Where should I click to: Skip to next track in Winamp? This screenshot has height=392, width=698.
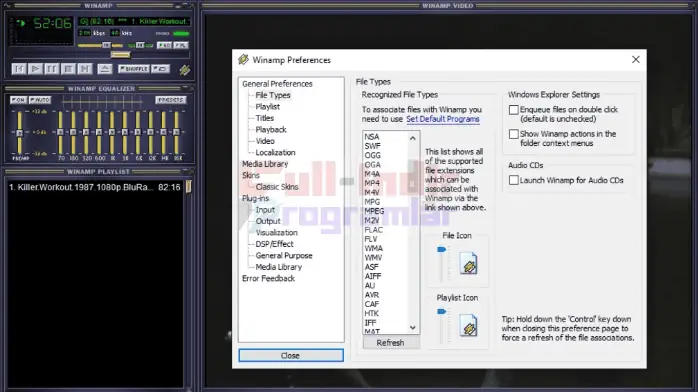coord(85,69)
